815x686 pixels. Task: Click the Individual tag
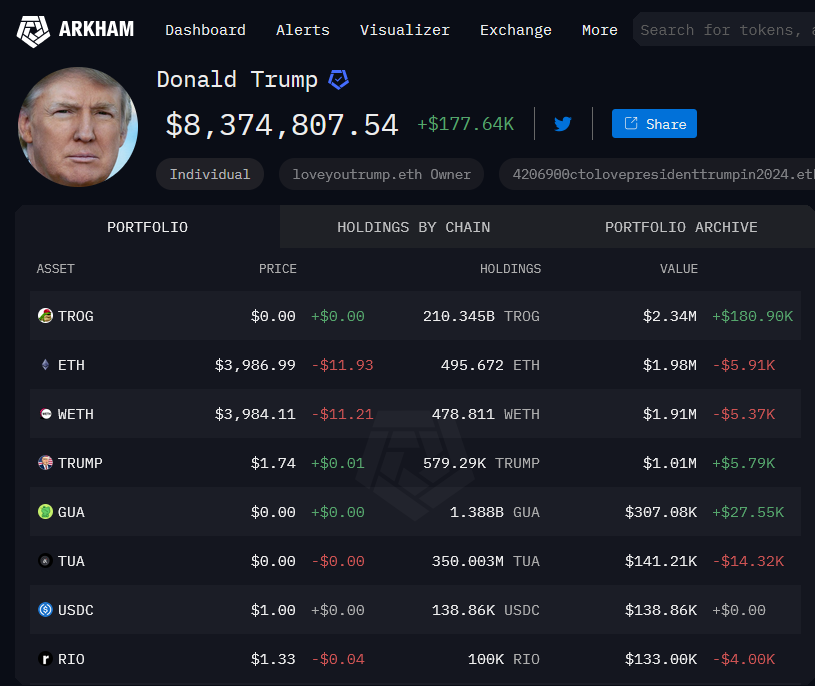point(210,174)
